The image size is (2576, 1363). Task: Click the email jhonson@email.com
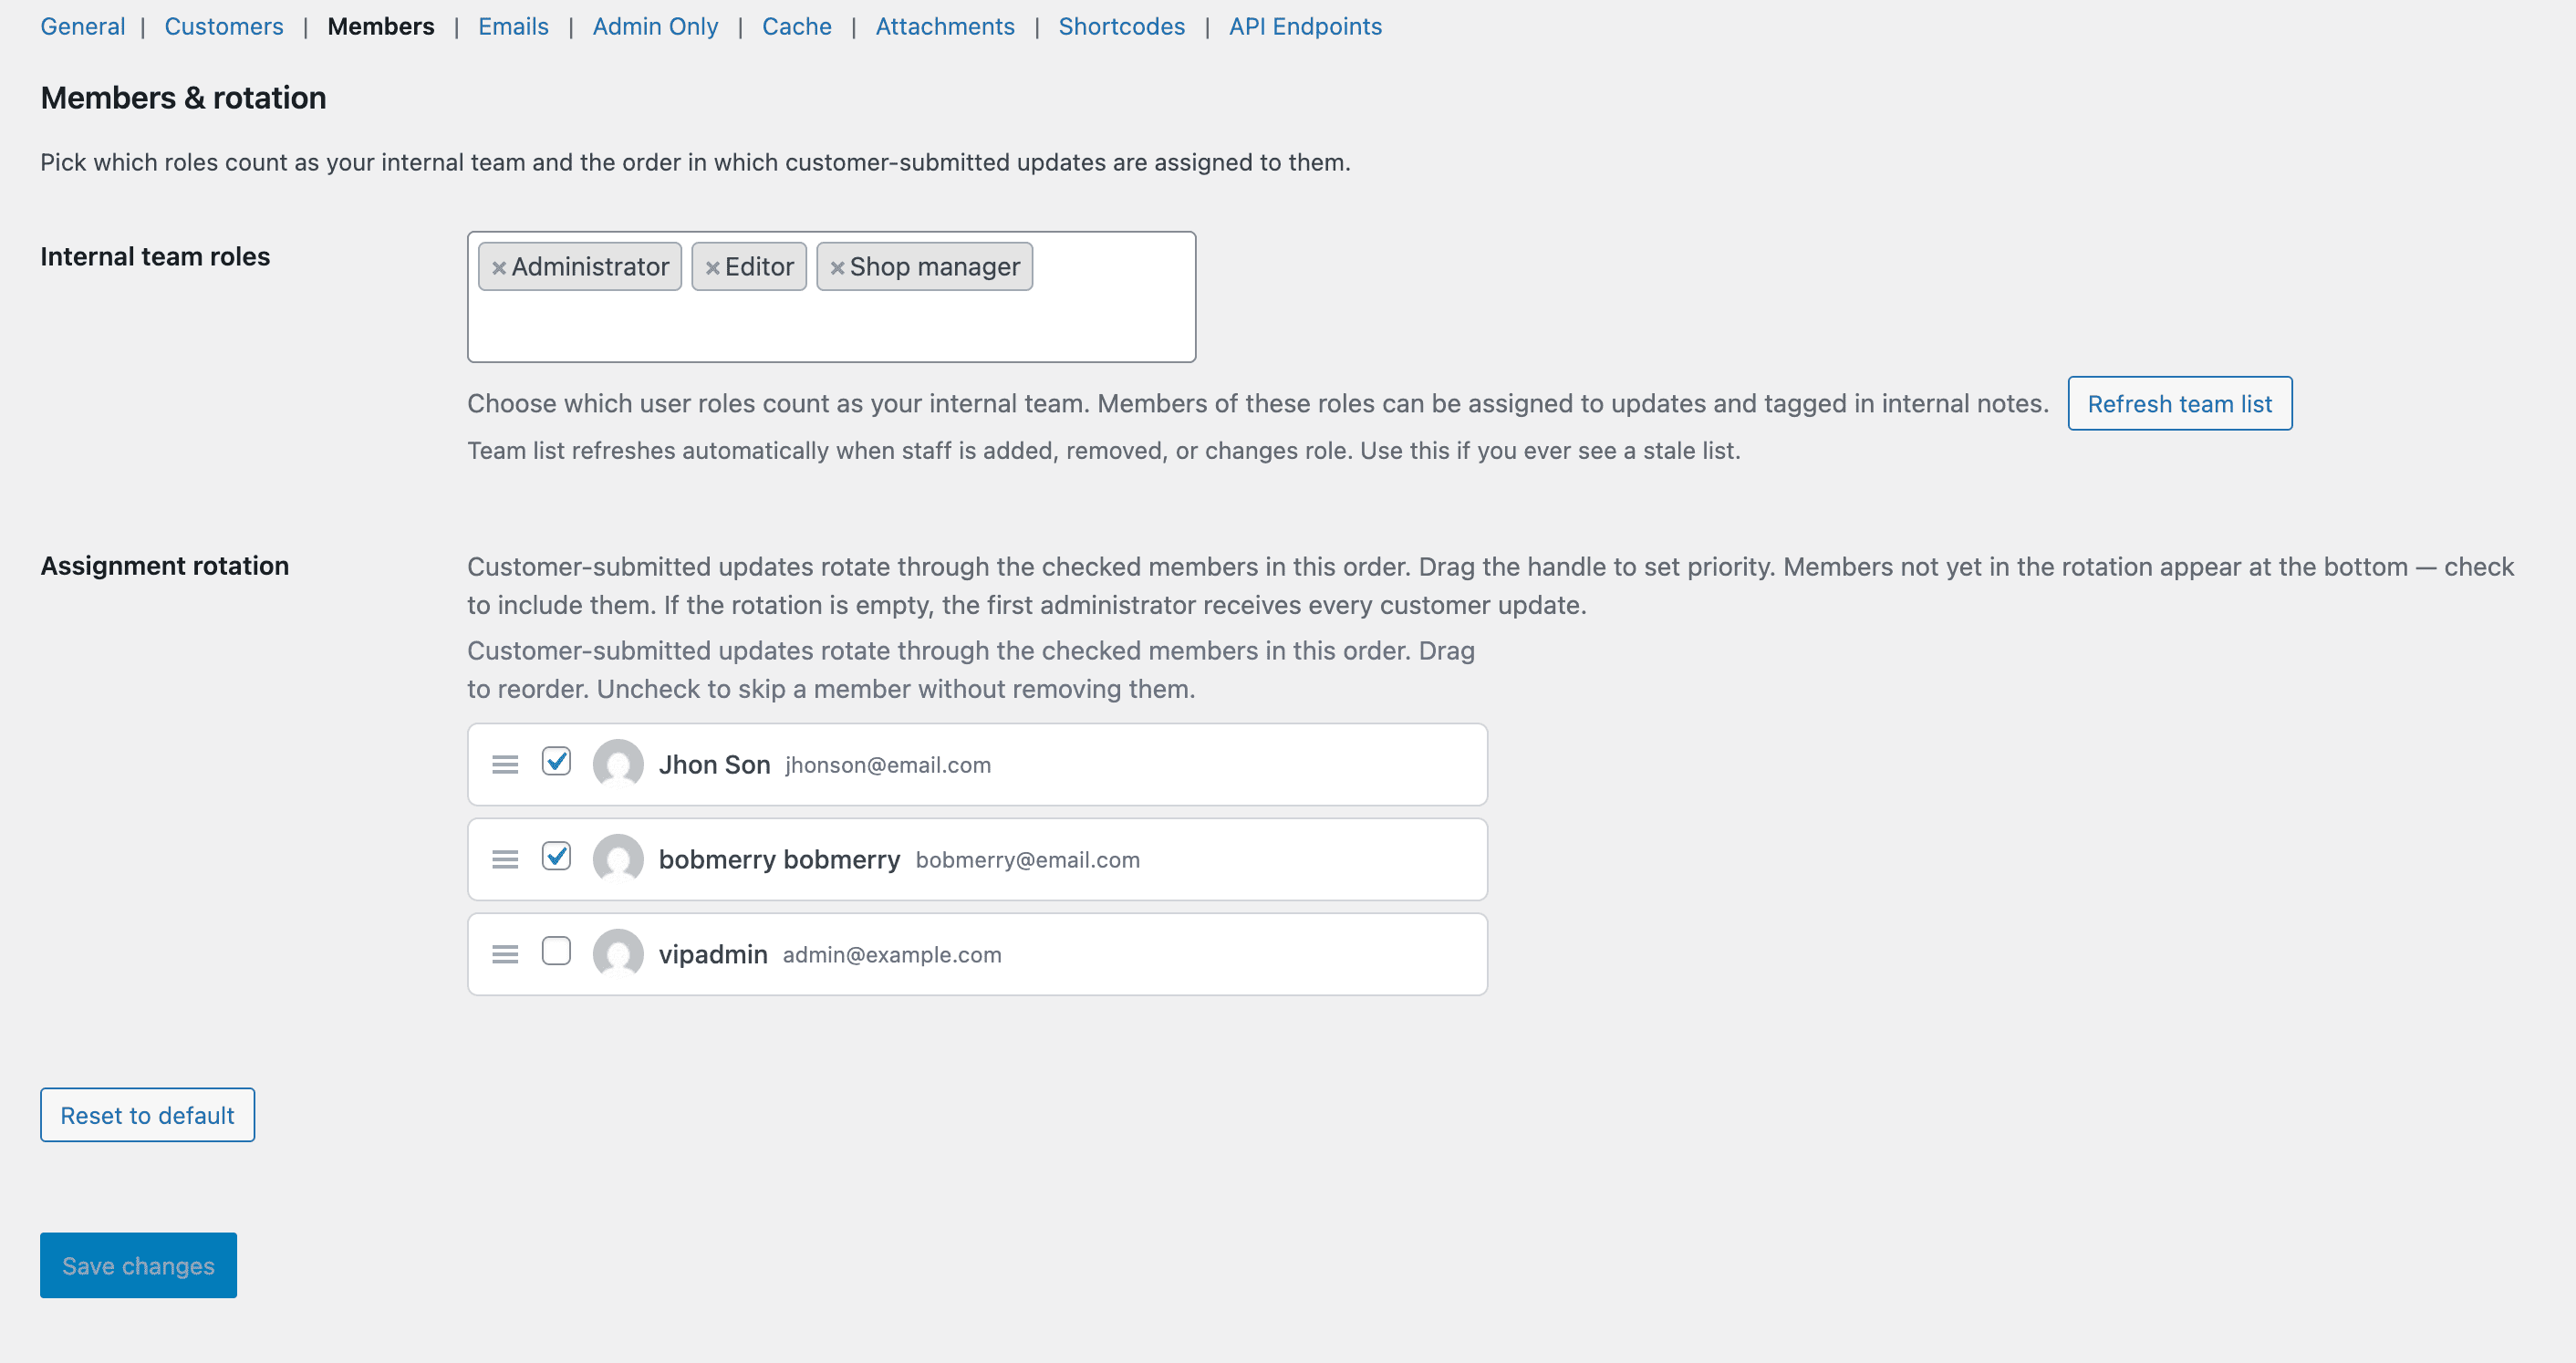coord(888,765)
